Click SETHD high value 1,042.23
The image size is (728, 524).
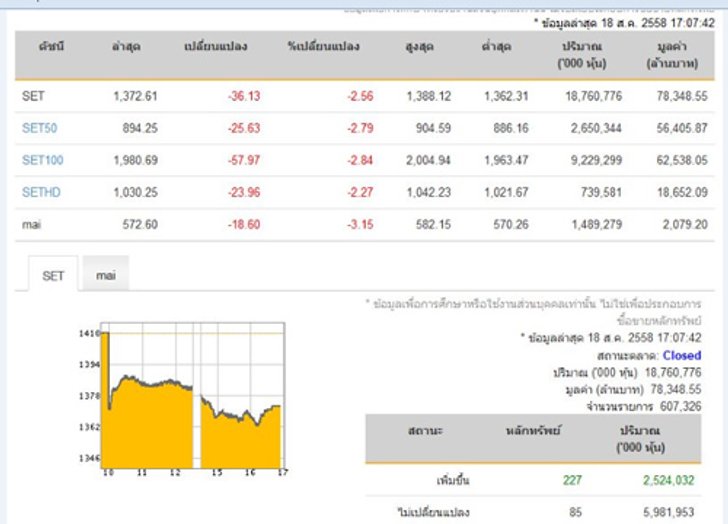(429, 192)
